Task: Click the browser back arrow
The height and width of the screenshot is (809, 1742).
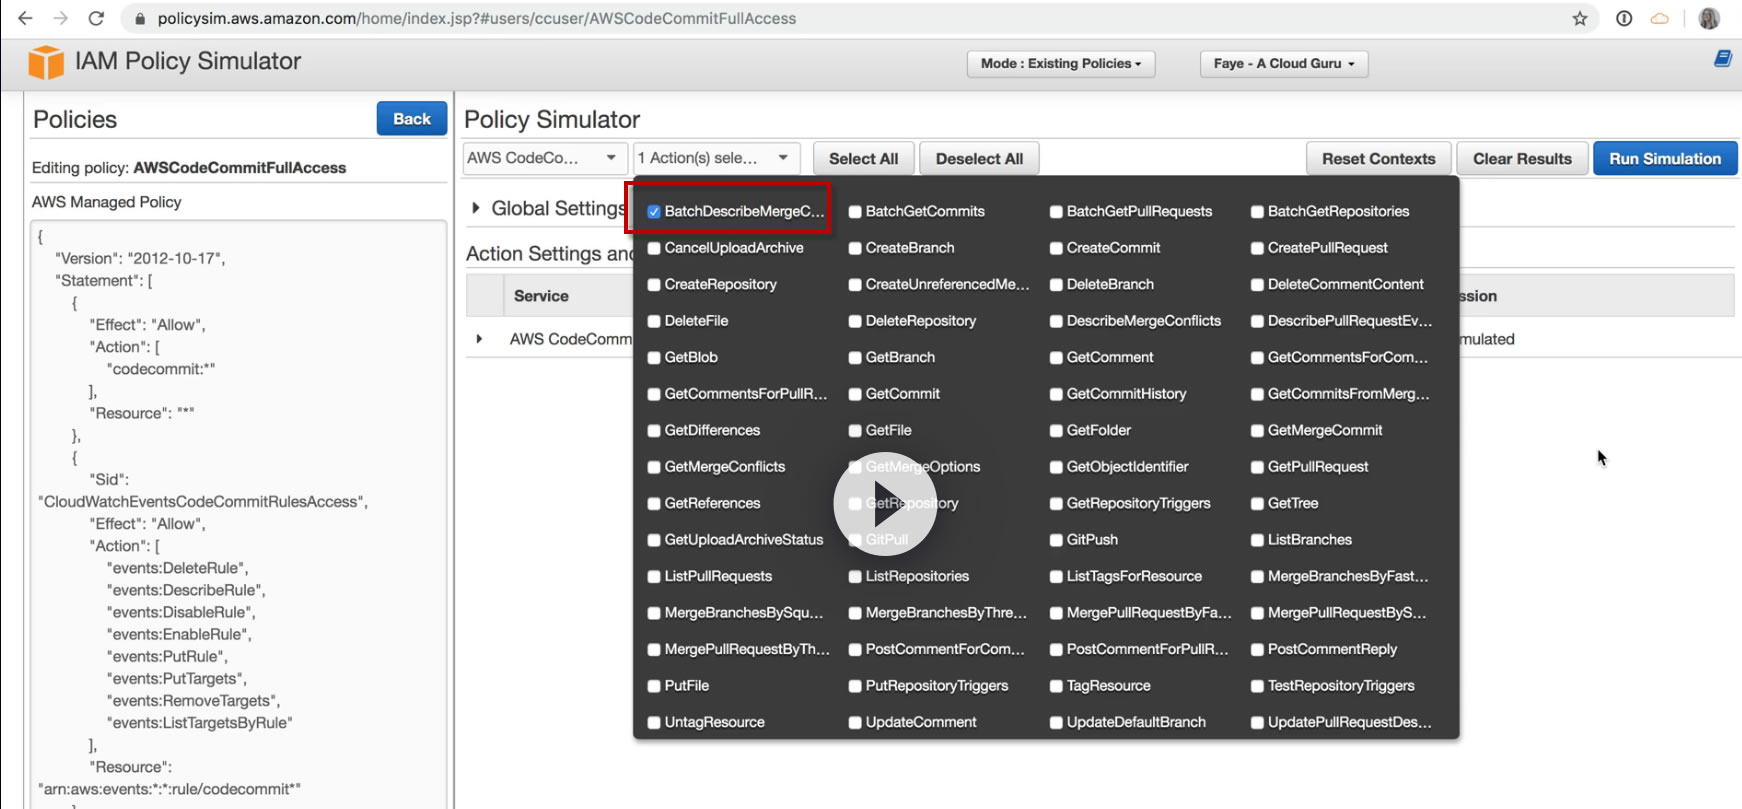Action: click(25, 18)
